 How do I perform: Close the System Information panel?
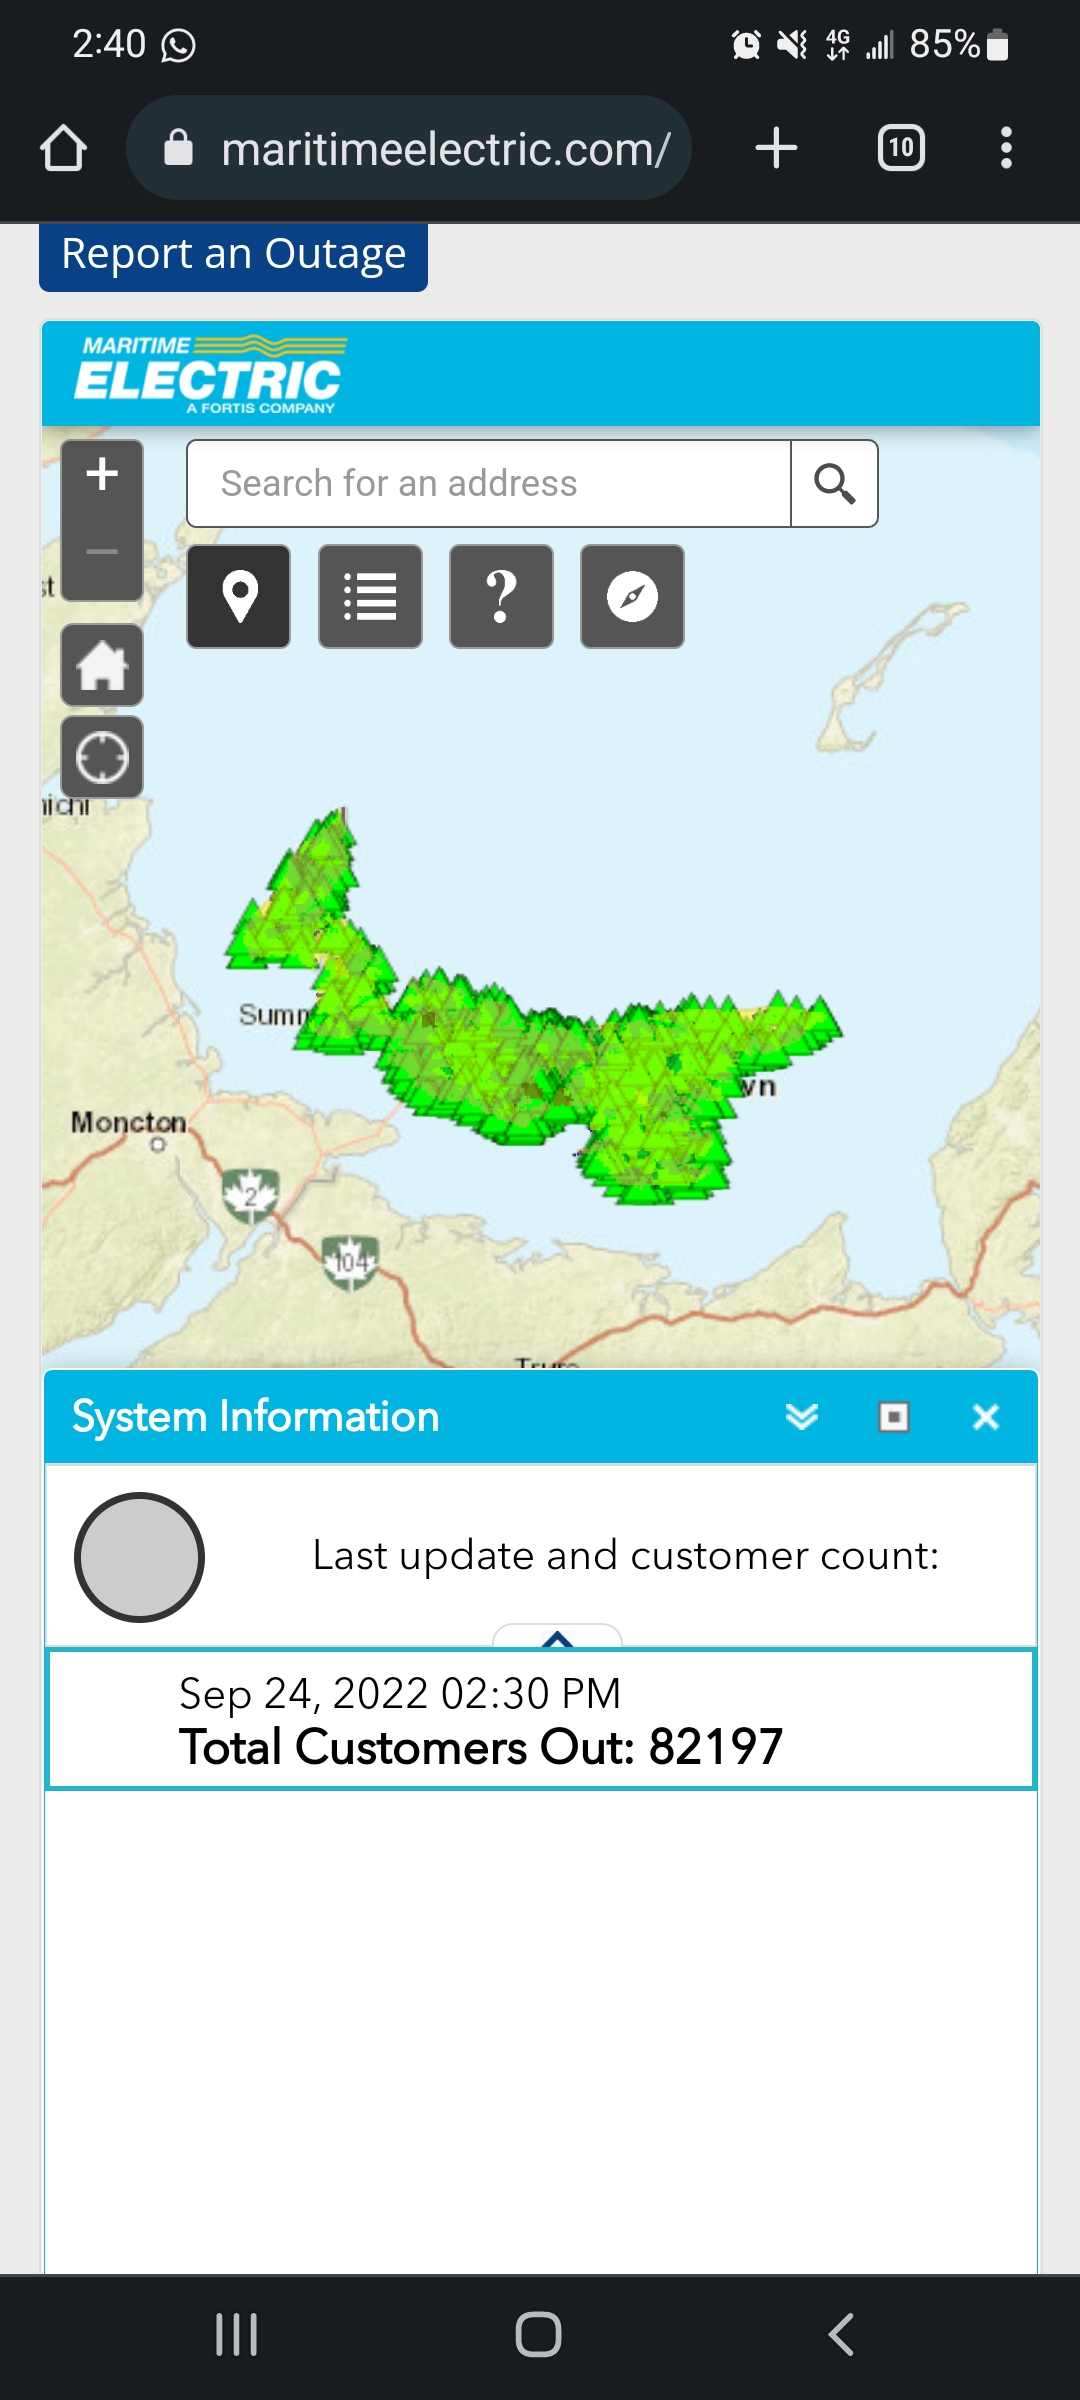click(x=986, y=1417)
